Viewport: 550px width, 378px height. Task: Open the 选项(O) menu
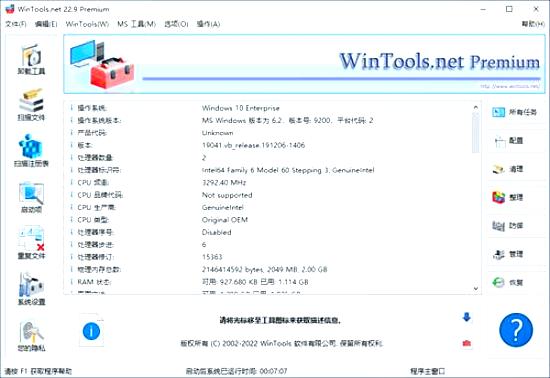click(176, 24)
